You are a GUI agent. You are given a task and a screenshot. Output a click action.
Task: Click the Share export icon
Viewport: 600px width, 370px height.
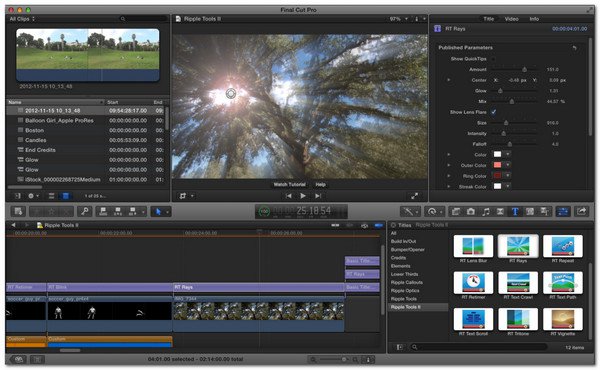click(x=582, y=211)
